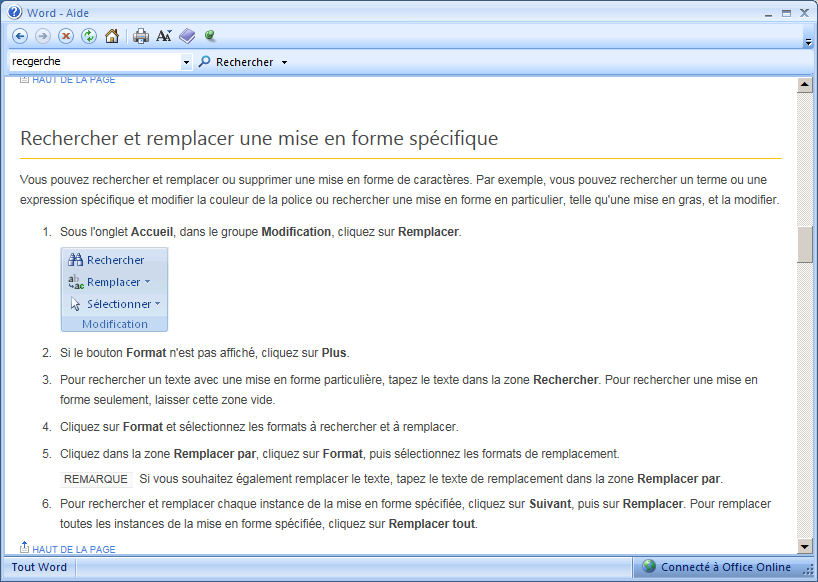Image resolution: width=818 pixels, height=582 pixels.
Task: Click the search text field containing recgerche
Action: pyautogui.click(x=95, y=62)
